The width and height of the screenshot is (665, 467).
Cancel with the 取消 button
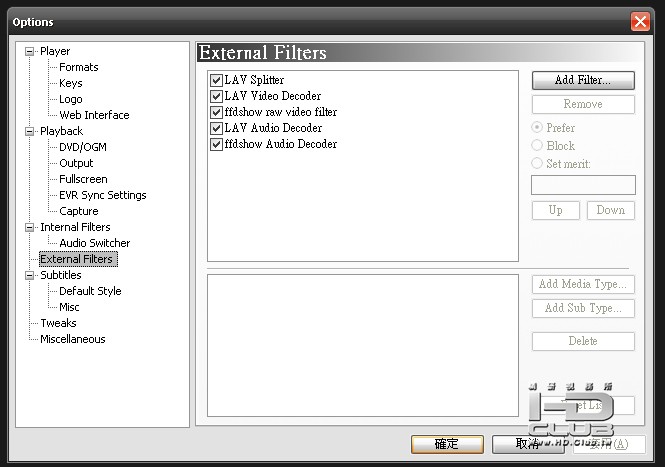pyautogui.click(x=528, y=445)
